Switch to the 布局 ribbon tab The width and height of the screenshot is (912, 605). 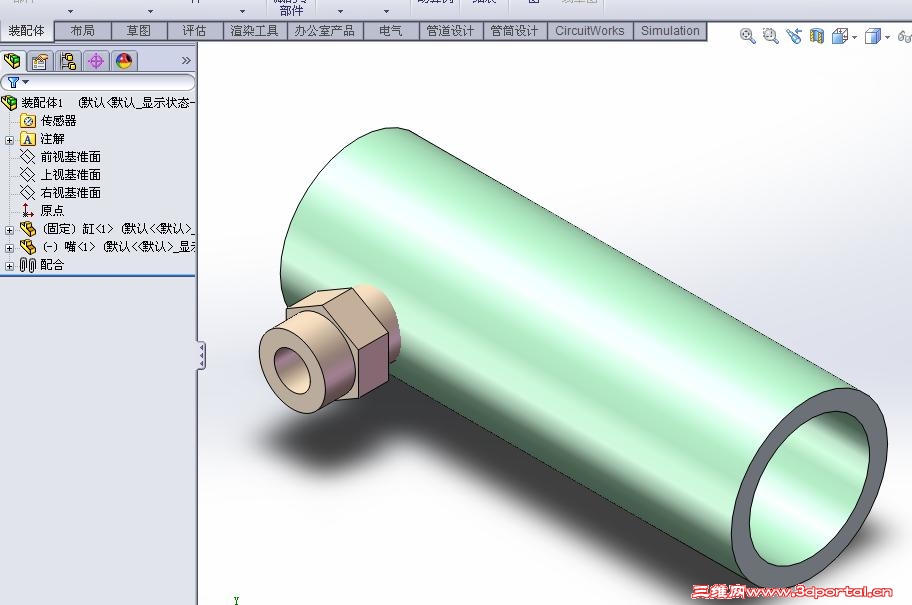pyautogui.click(x=83, y=31)
